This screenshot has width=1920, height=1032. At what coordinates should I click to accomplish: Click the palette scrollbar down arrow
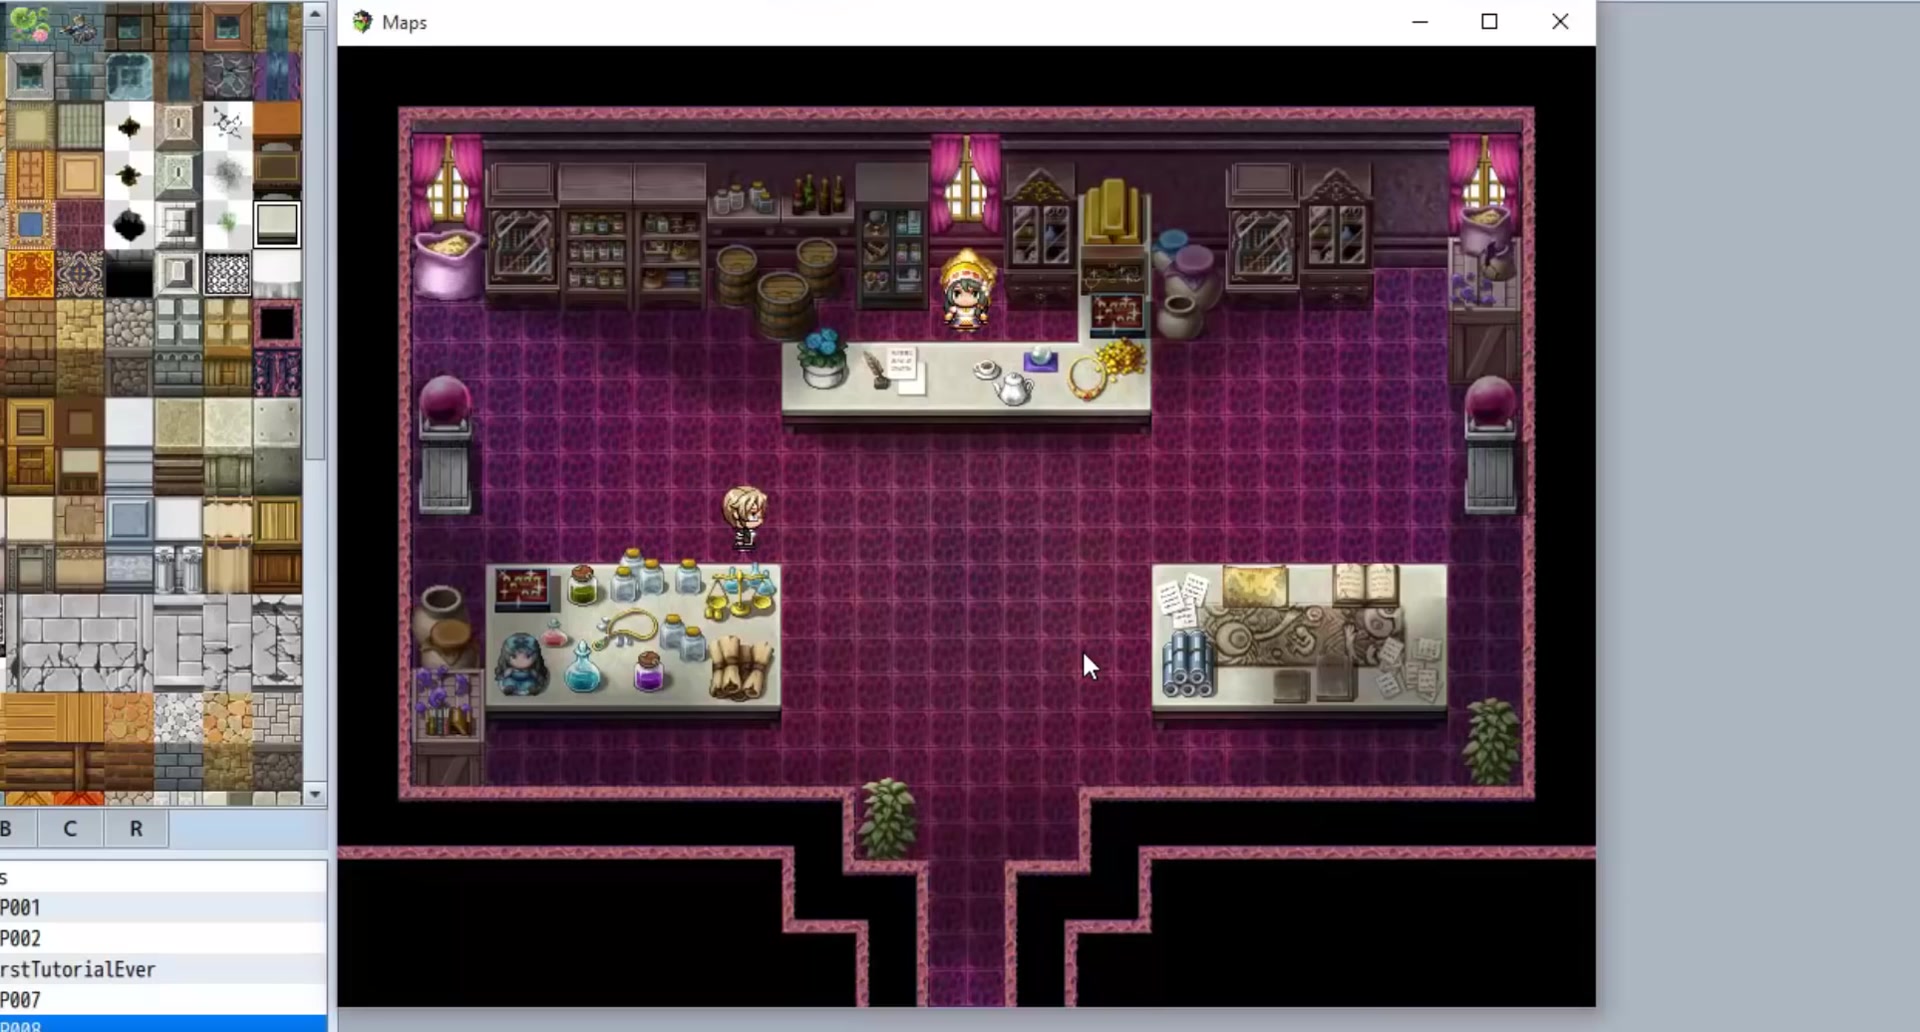pyautogui.click(x=315, y=793)
